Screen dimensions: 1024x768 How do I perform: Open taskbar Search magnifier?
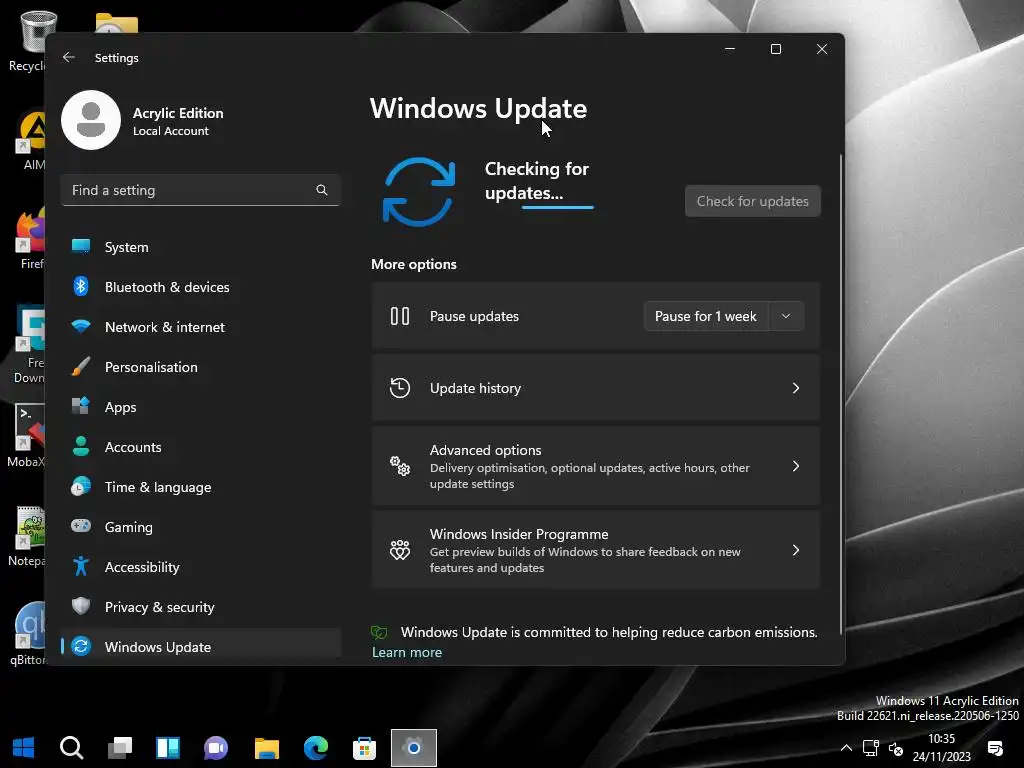[71, 748]
